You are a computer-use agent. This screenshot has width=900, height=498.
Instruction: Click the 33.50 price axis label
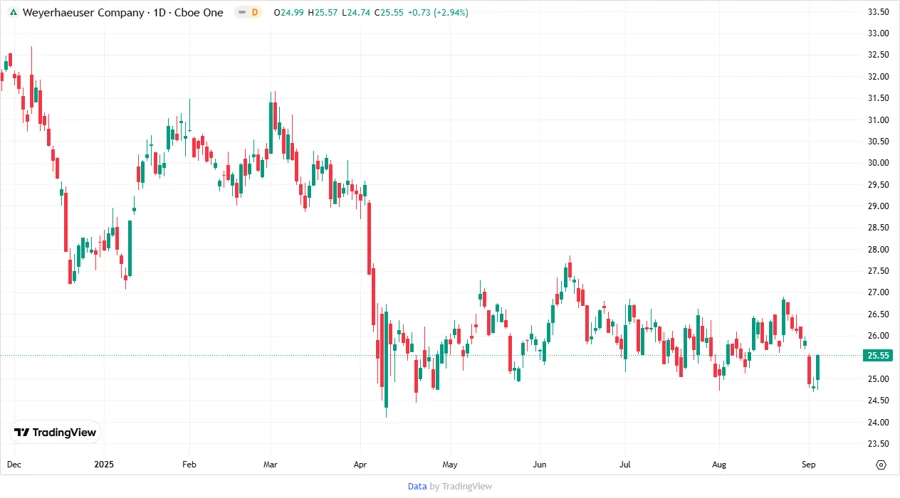(878, 11)
